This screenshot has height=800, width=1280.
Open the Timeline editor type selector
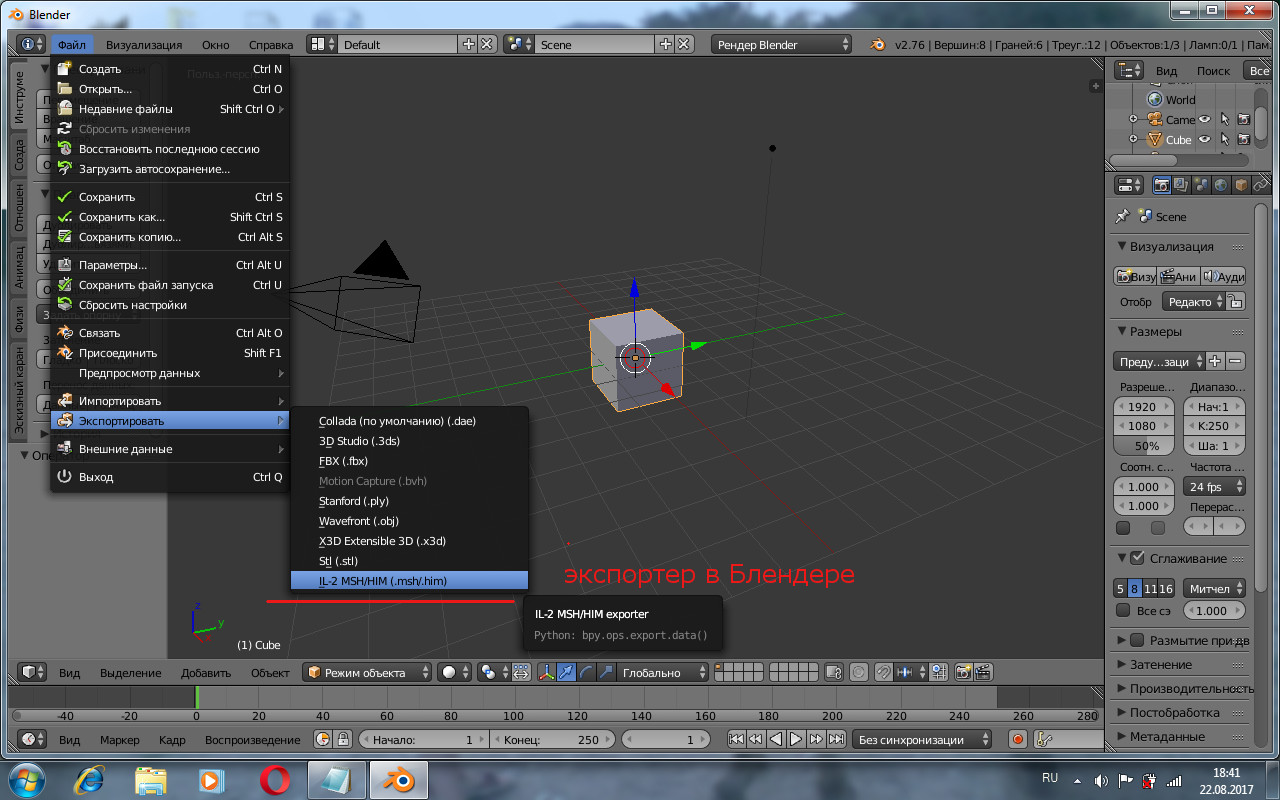pyautogui.click(x=32, y=739)
